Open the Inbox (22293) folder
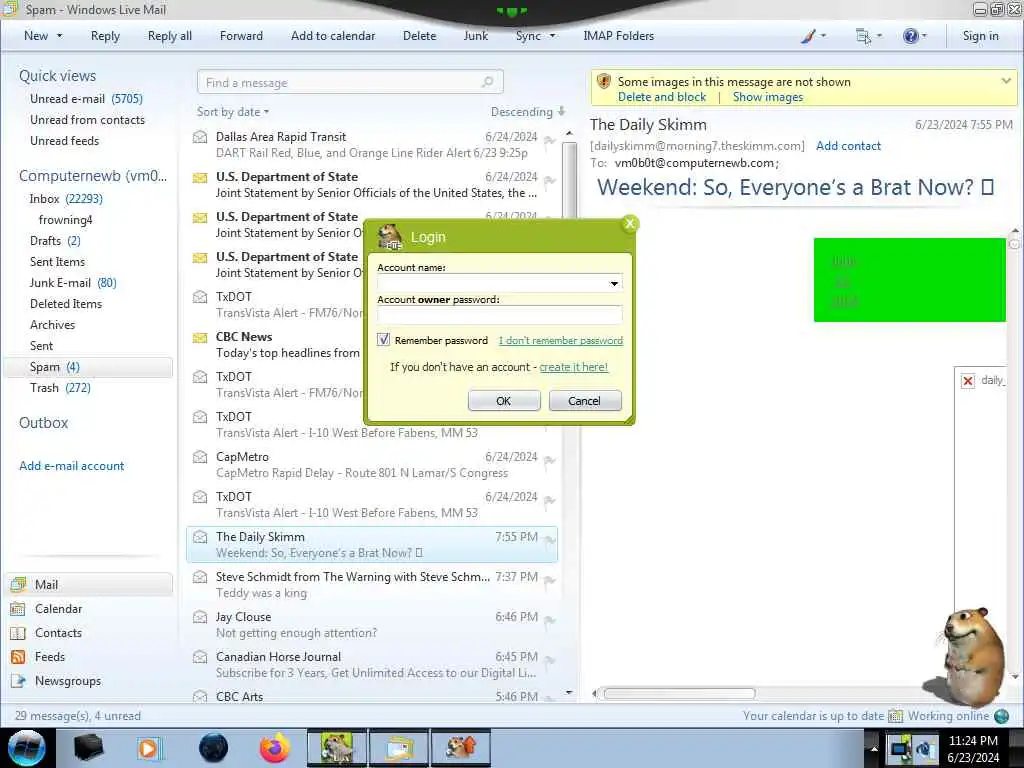Image resolution: width=1024 pixels, height=768 pixels. (x=66, y=199)
